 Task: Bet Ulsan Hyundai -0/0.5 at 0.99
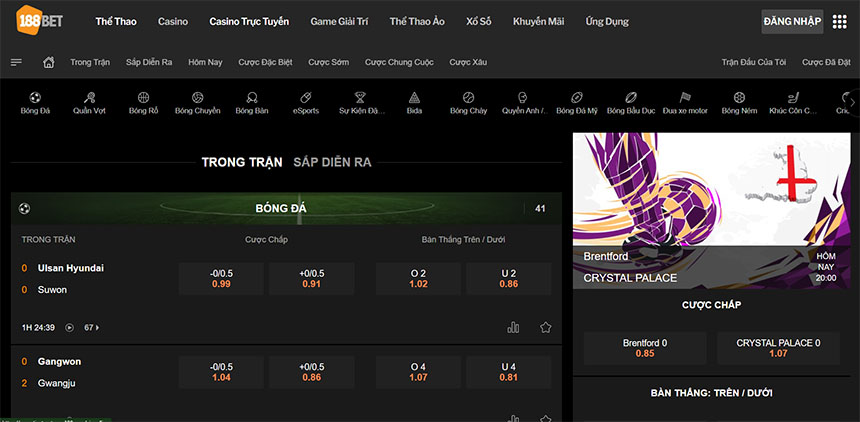pos(221,279)
